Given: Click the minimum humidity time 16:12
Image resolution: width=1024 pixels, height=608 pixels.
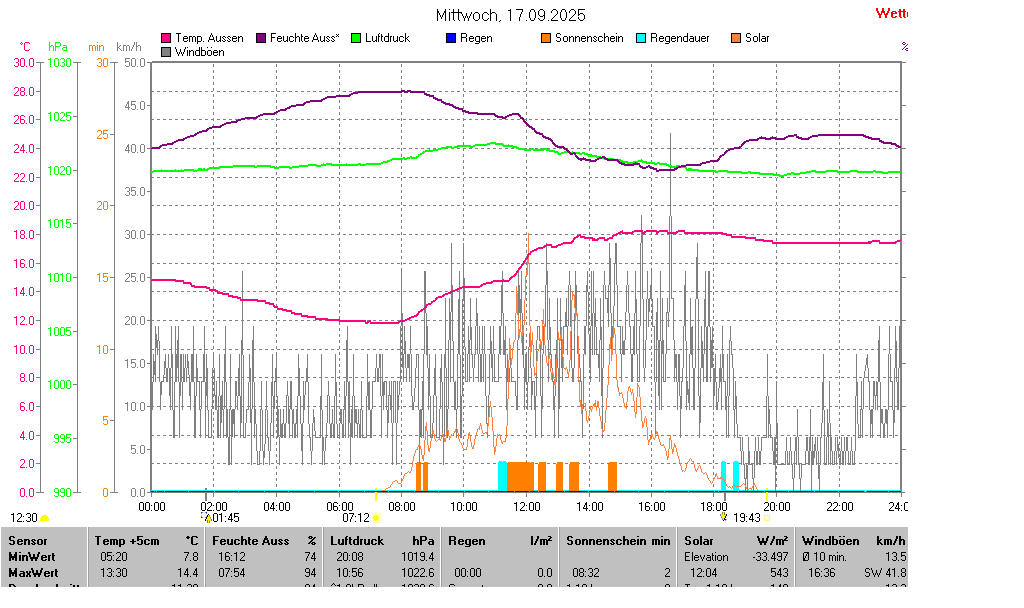Looking at the screenshot, I should 232,557.
